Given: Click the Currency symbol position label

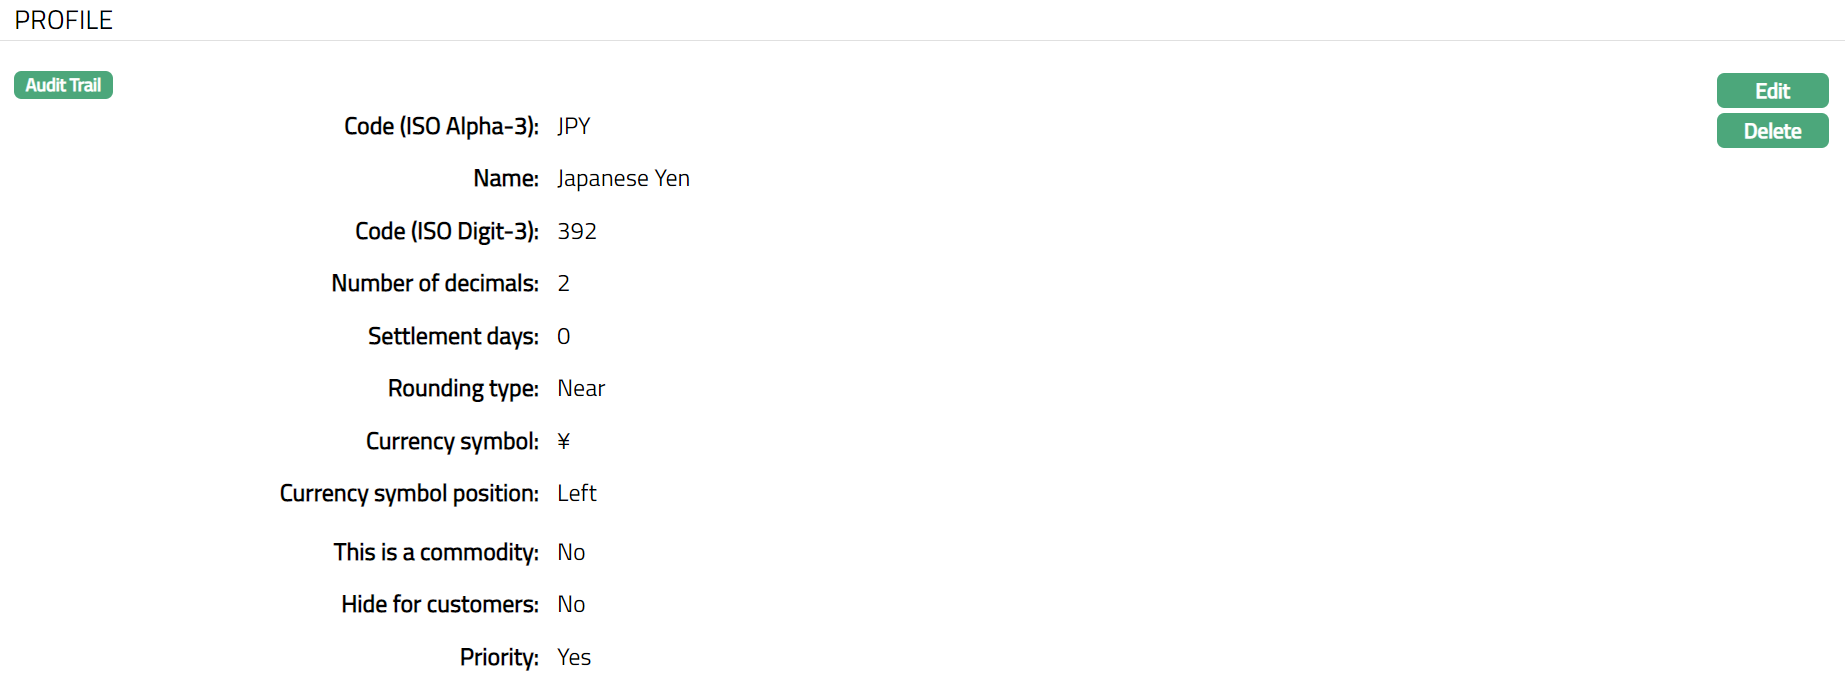Looking at the screenshot, I should coord(409,493).
